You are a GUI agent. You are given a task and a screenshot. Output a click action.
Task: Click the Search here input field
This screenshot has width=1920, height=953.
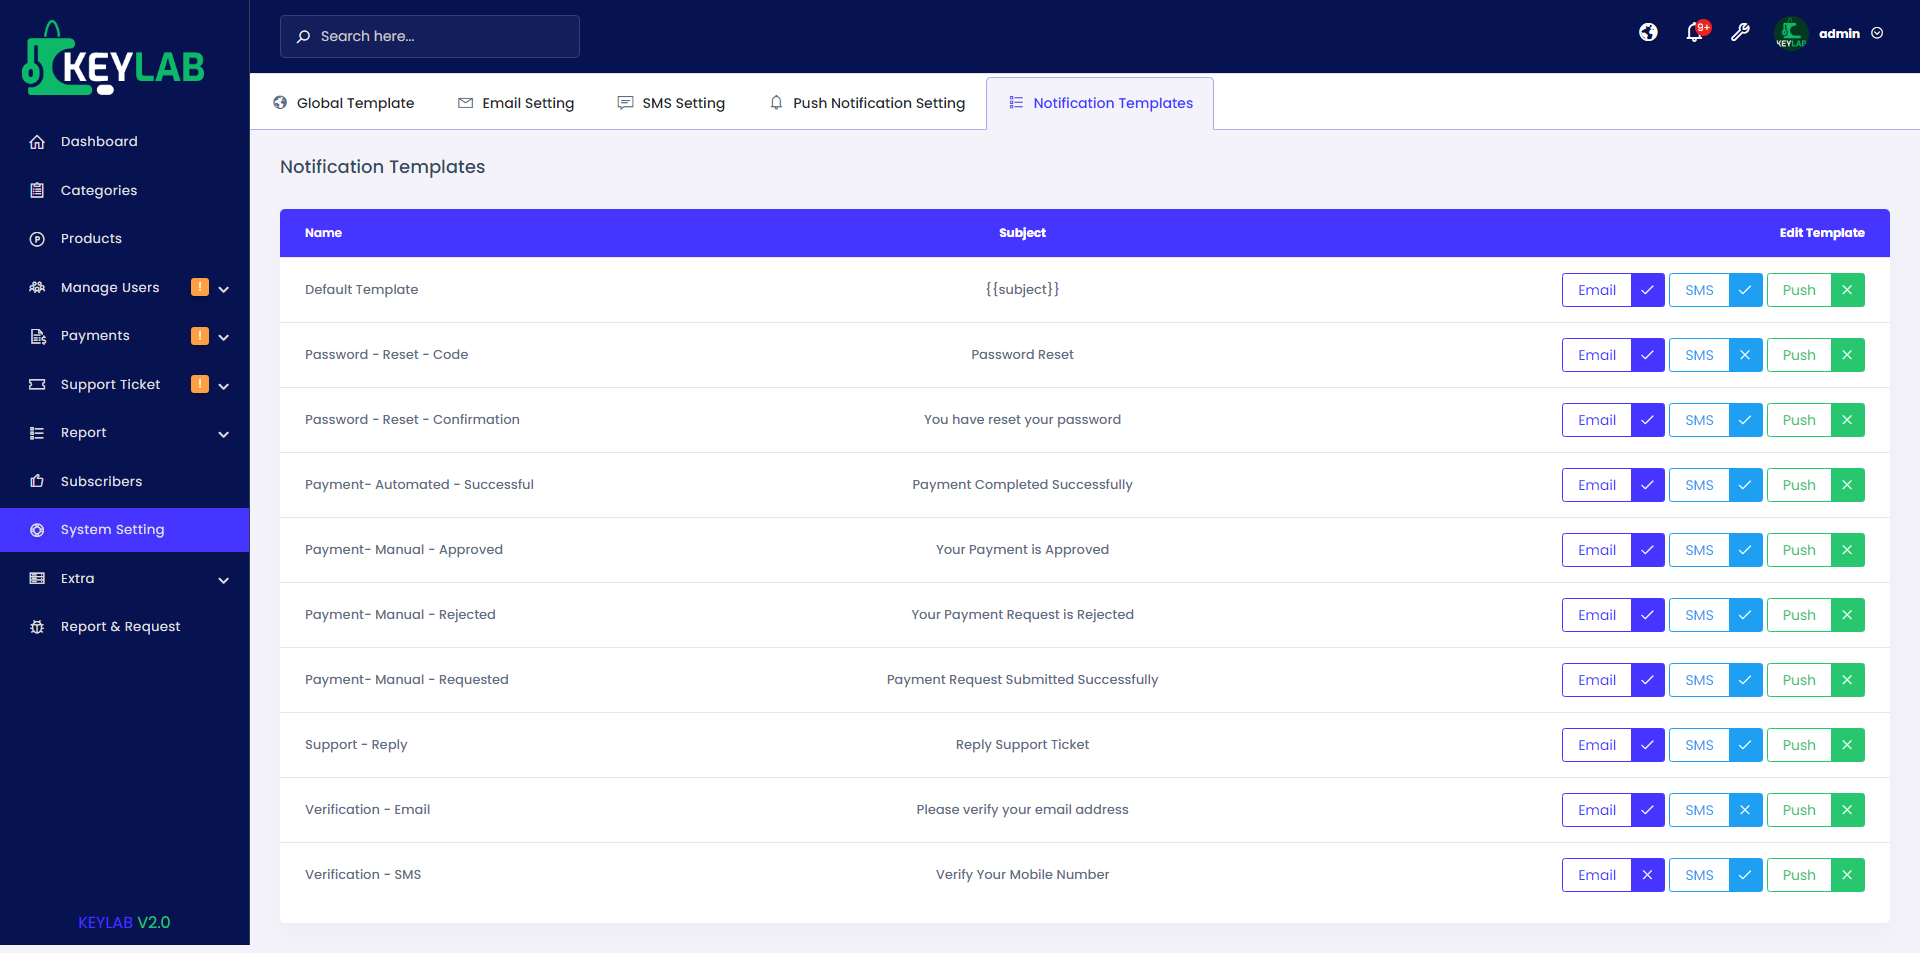click(430, 36)
